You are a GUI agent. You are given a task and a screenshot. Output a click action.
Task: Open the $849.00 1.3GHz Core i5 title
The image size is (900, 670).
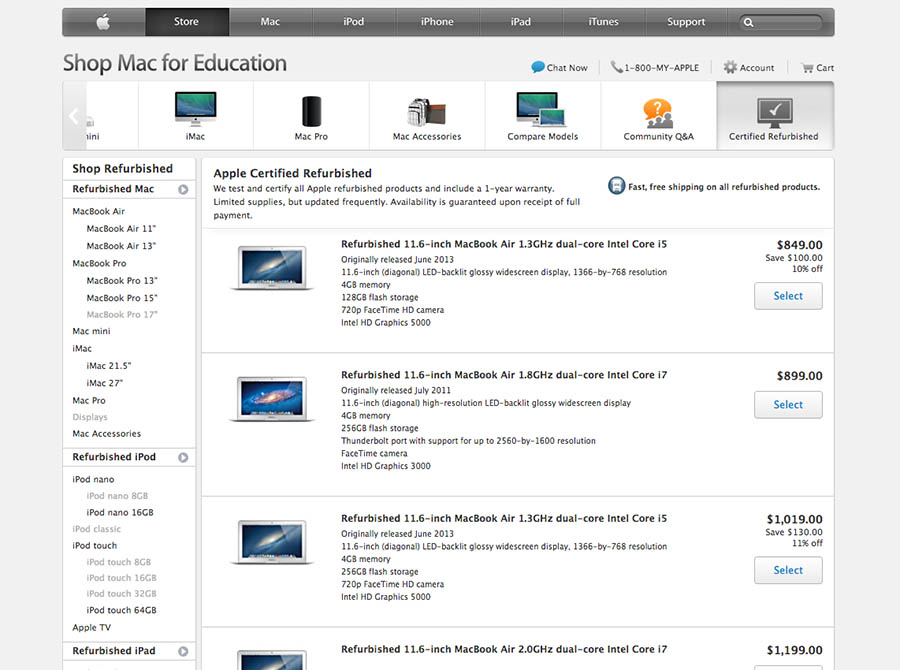[x=504, y=244]
